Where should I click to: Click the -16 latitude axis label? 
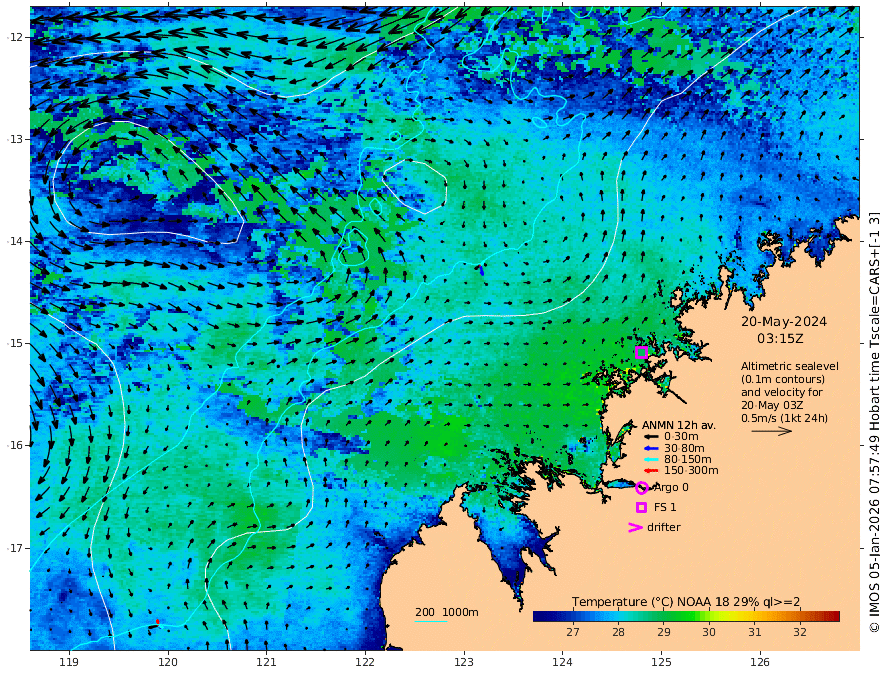(14, 445)
